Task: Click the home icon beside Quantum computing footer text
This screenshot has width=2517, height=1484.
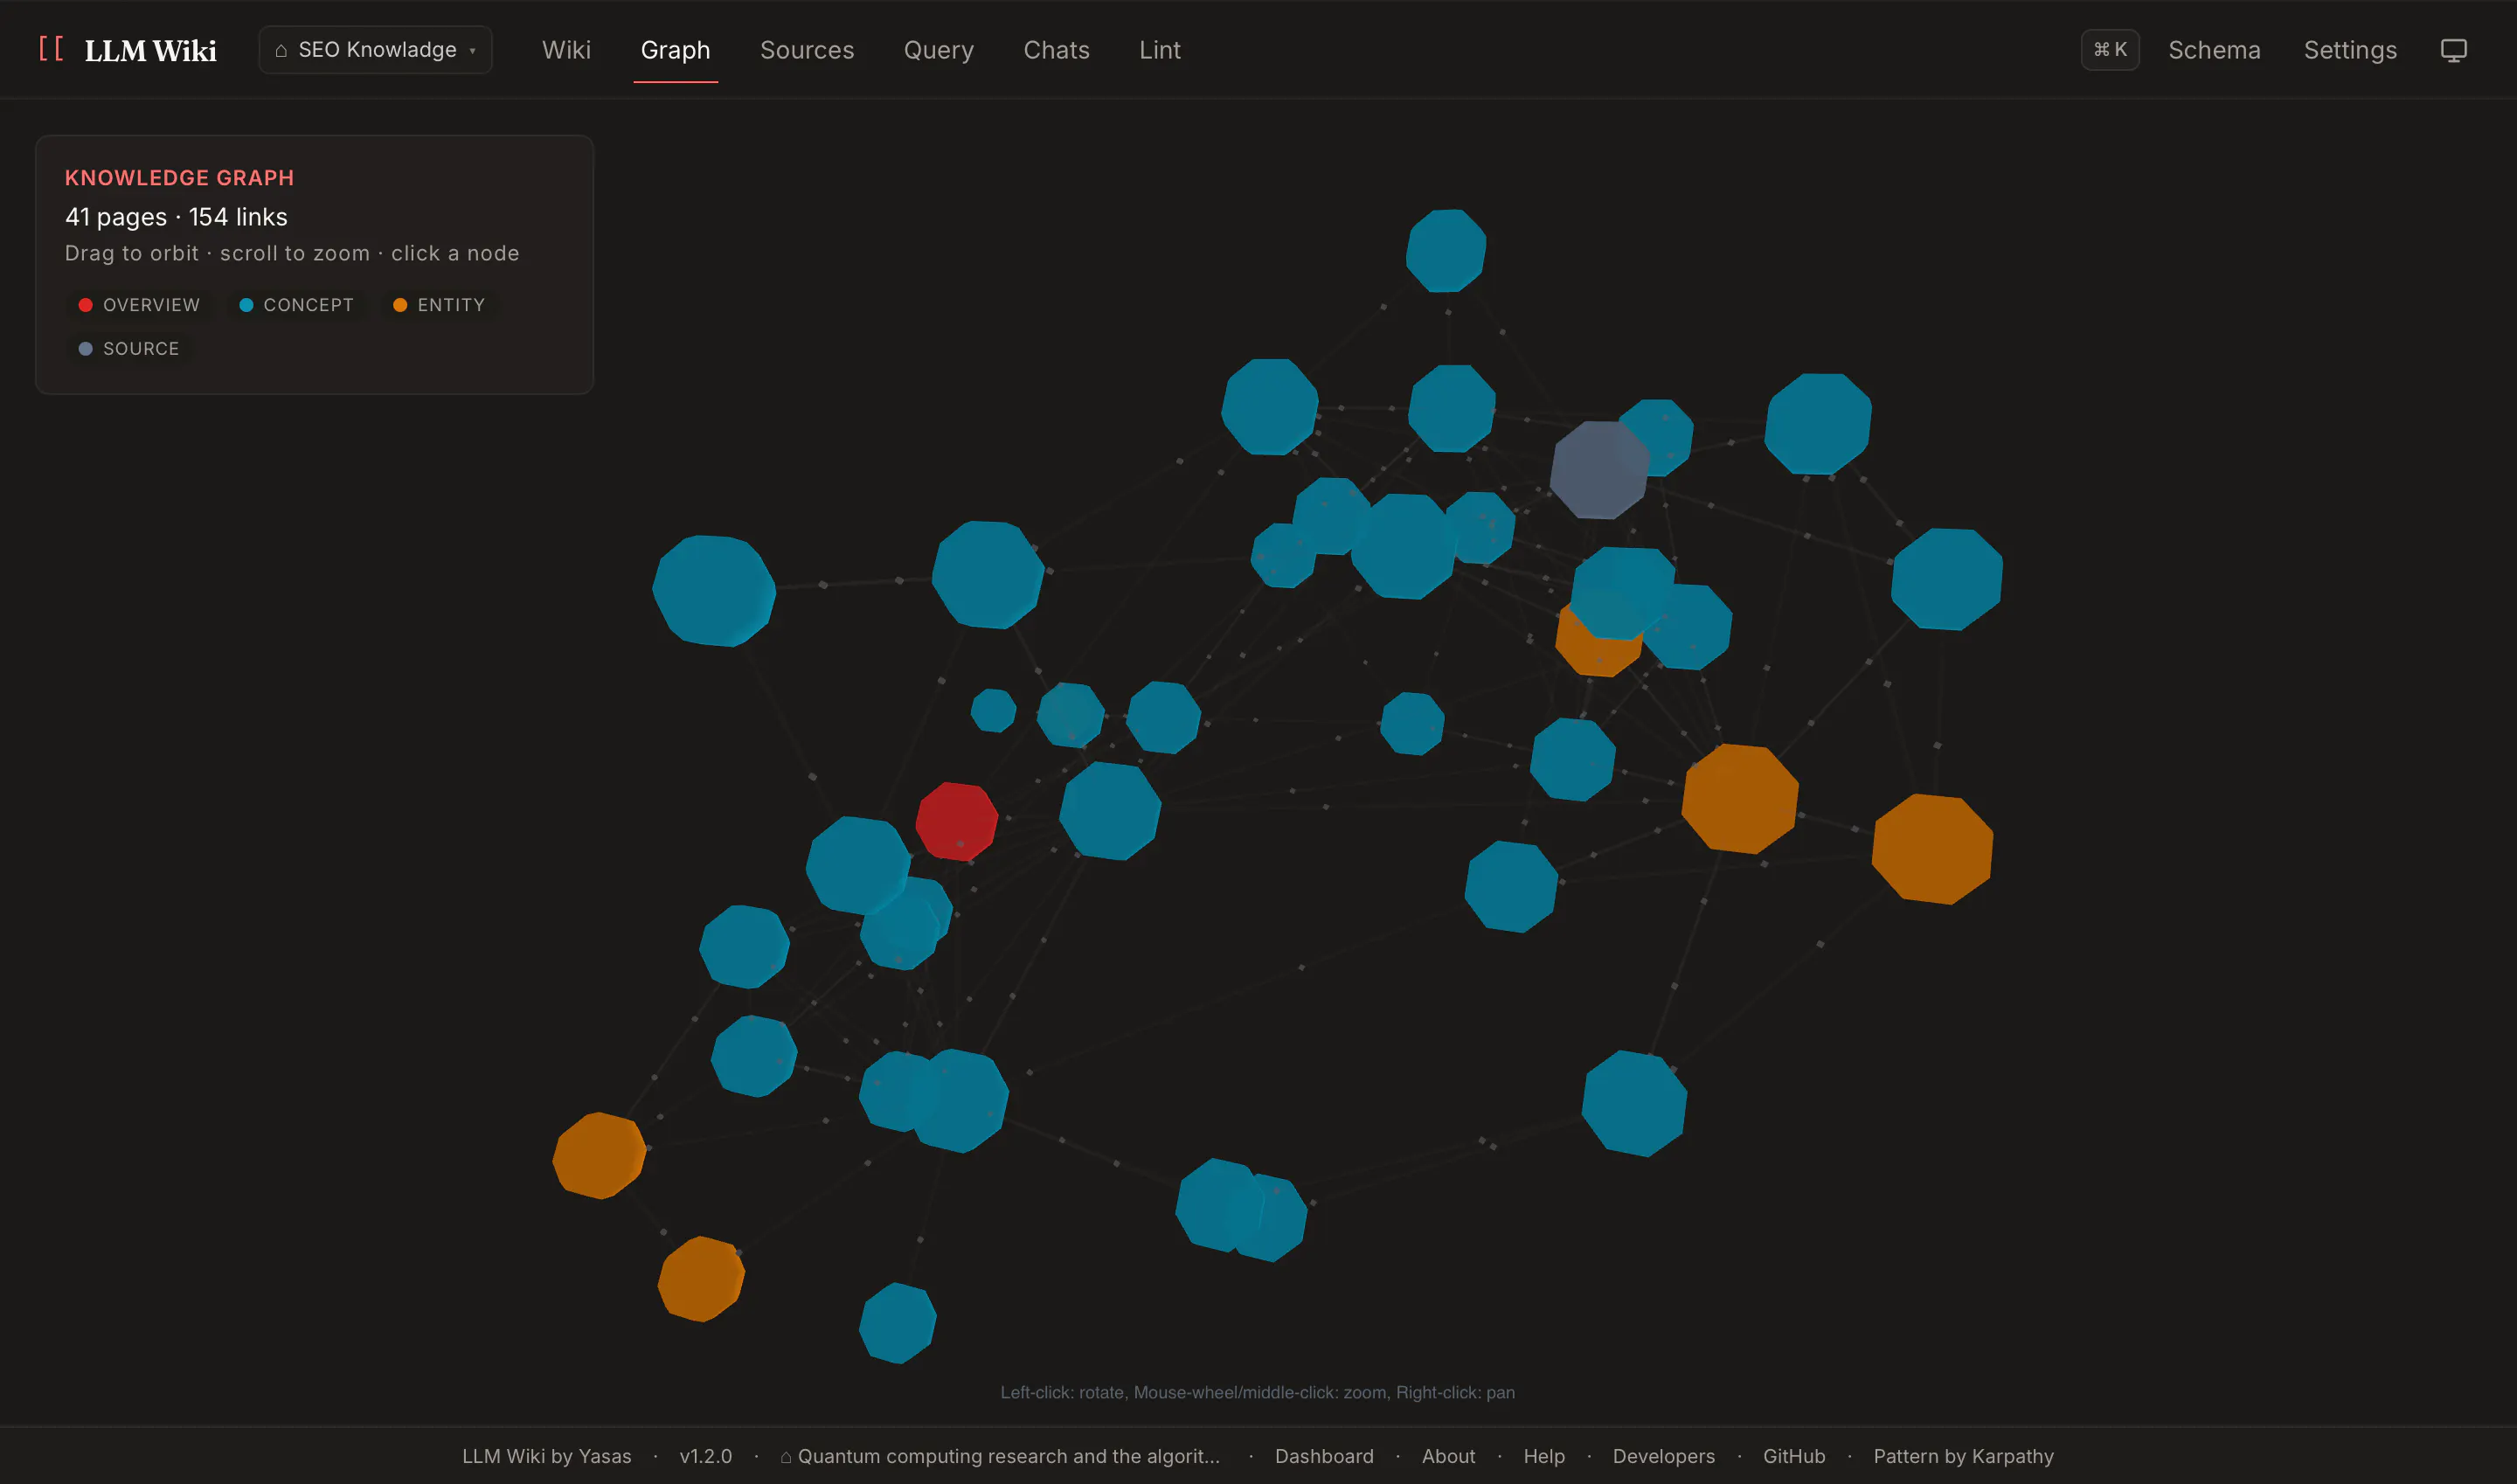Action: pos(786,1457)
